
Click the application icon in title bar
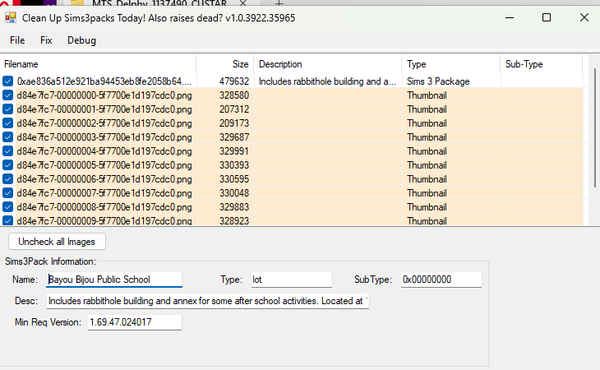coord(11,18)
